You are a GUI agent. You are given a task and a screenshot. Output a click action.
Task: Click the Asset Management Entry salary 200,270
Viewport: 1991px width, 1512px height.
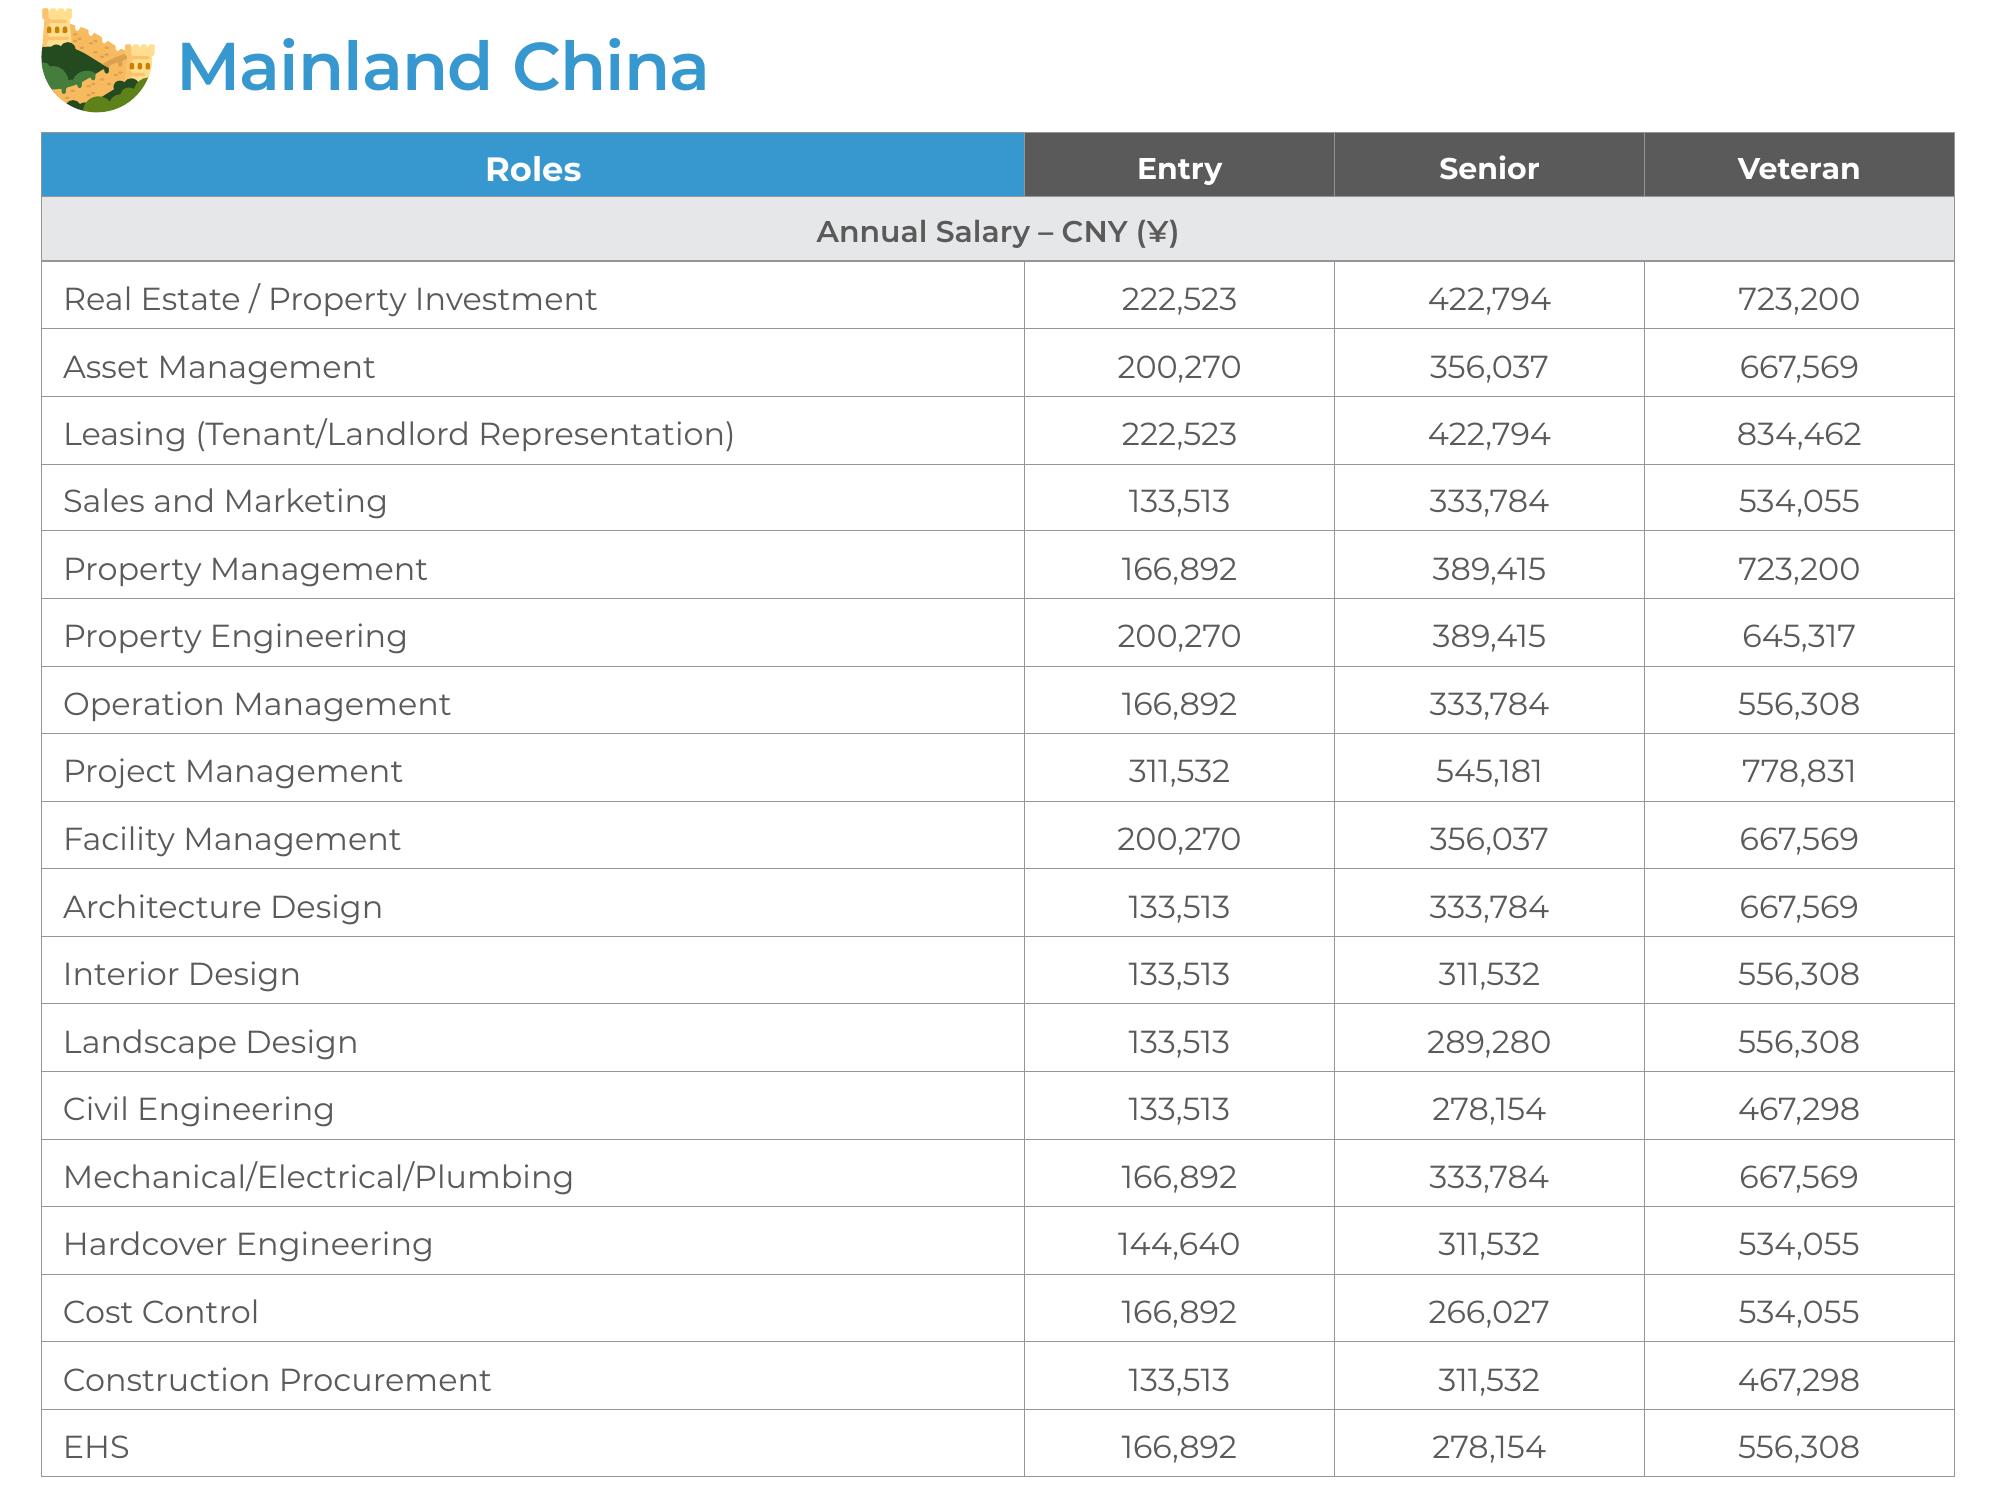(1179, 367)
